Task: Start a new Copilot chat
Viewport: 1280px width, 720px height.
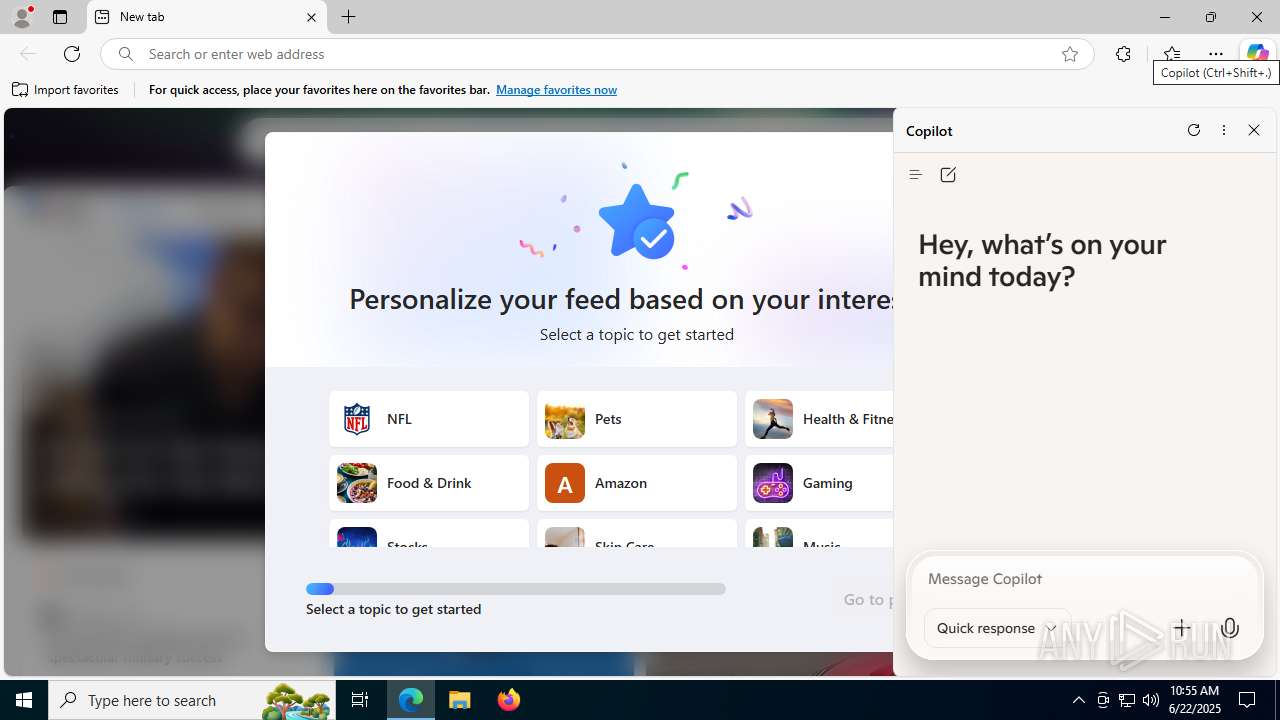Action: (x=948, y=175)
